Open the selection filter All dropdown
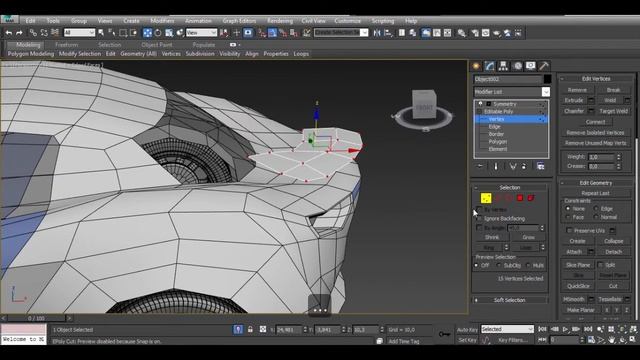 [x=79, y=33]
